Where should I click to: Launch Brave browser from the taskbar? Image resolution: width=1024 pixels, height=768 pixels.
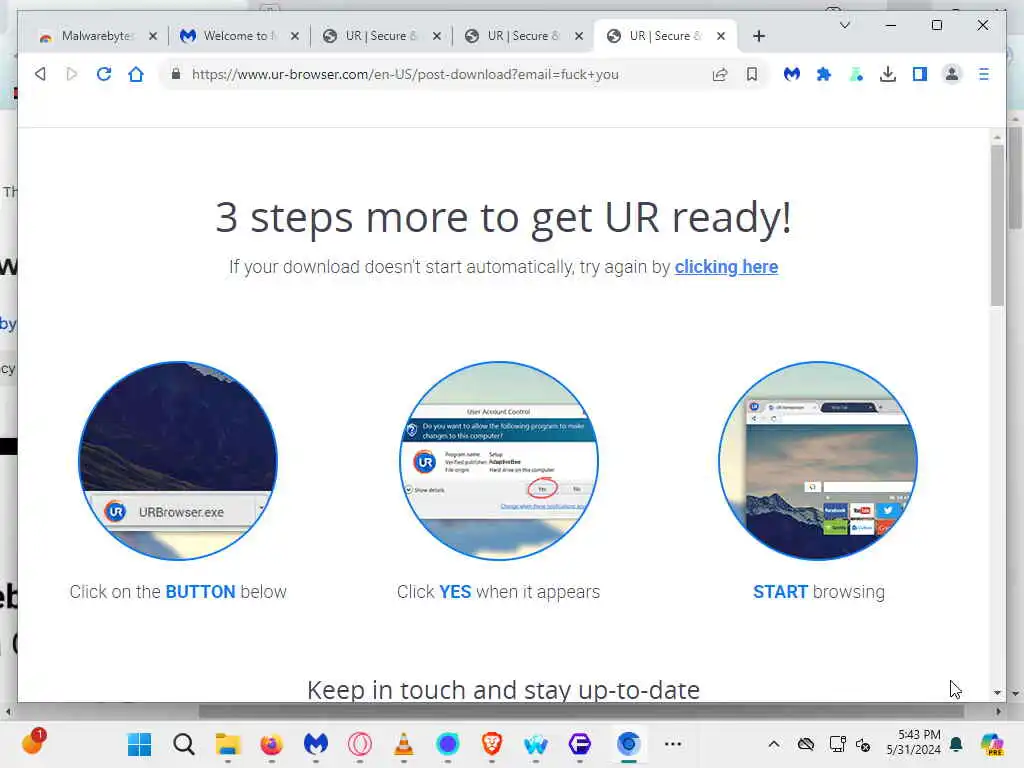492,744
